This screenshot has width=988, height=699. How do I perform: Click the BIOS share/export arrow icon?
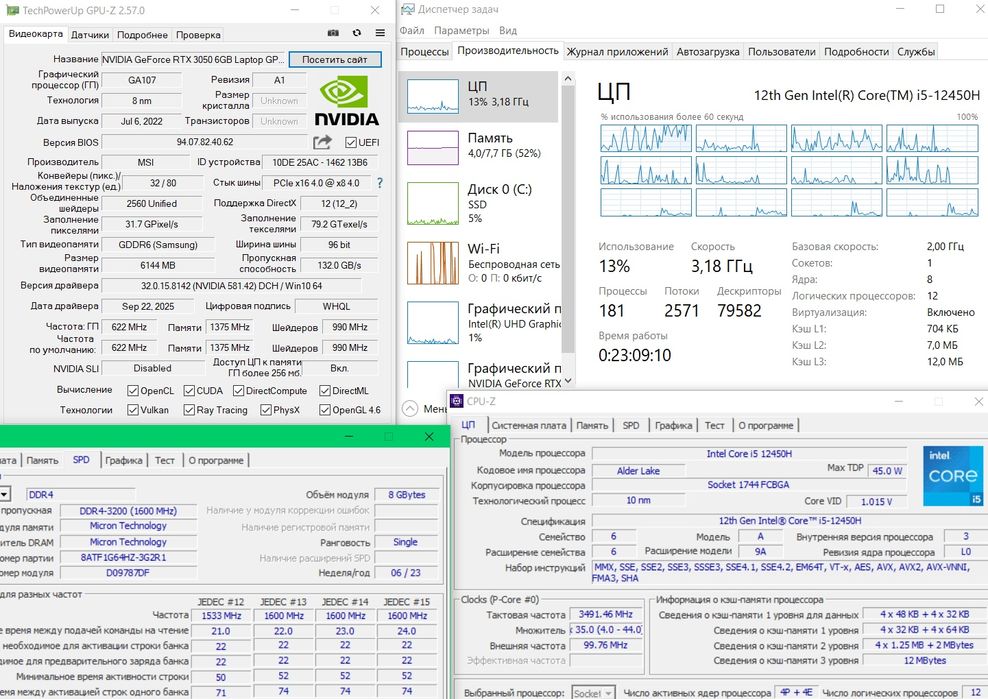[323, 142]
